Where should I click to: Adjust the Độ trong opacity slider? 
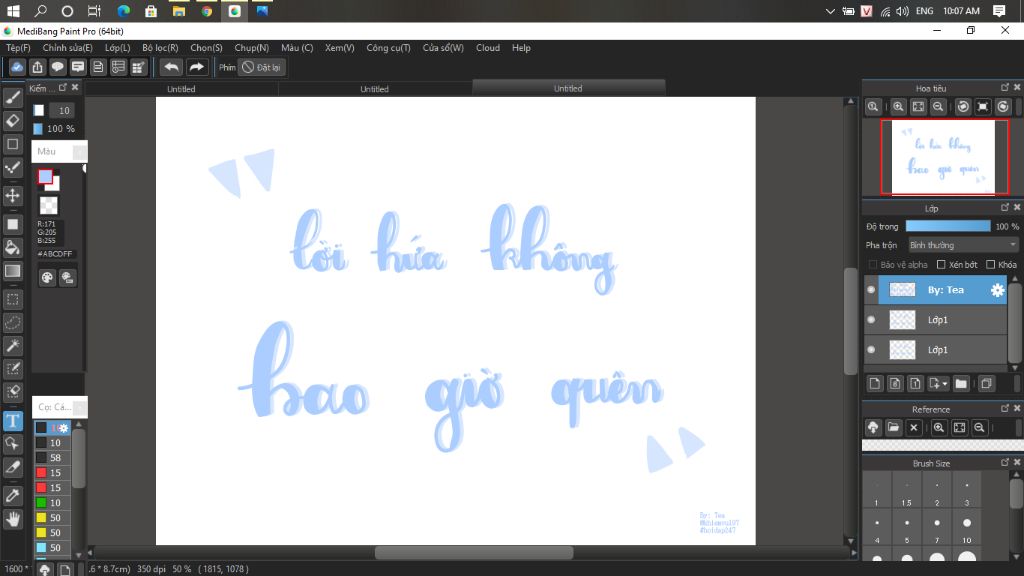click(948, 226)
